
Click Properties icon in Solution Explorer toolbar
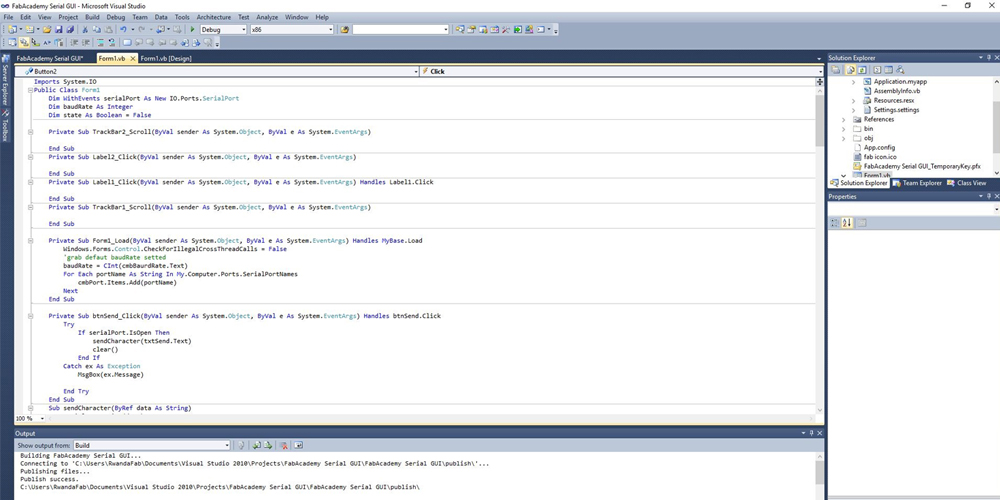click(835, 70)
